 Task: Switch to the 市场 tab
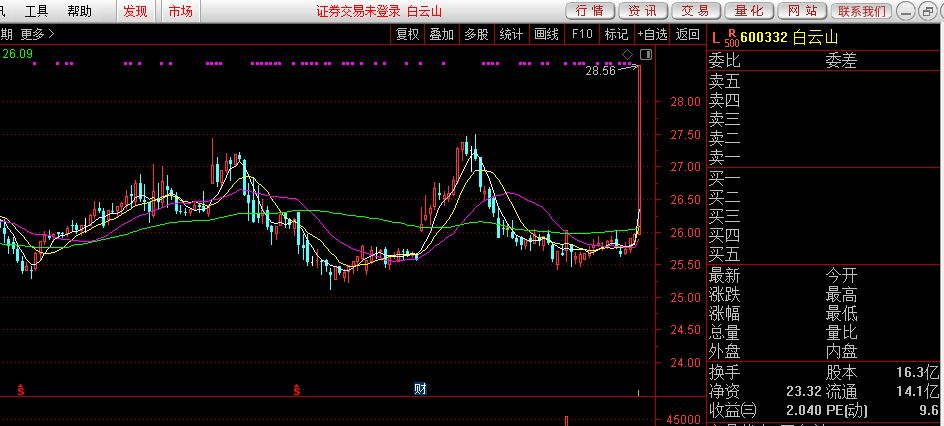coord(181,11)
